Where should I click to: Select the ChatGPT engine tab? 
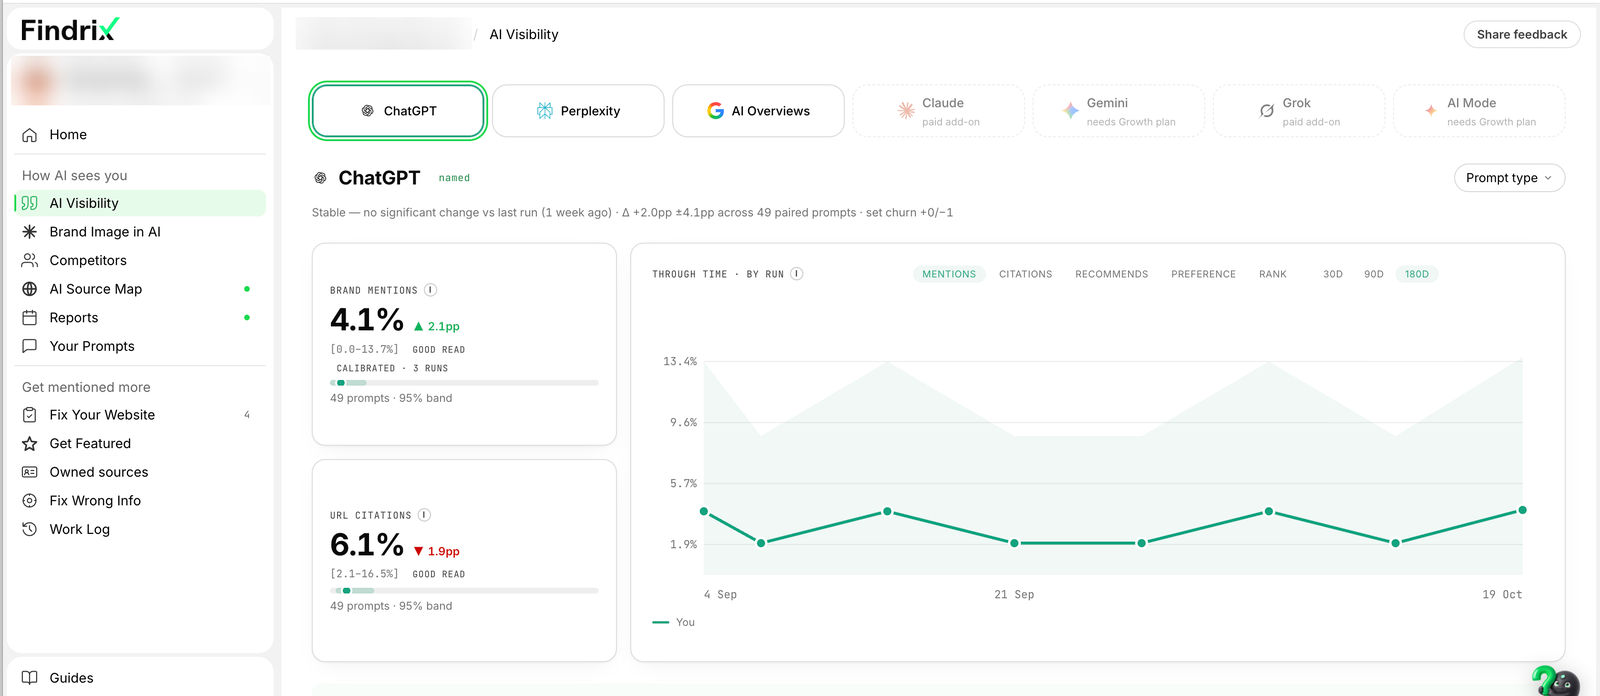point(398,111)
